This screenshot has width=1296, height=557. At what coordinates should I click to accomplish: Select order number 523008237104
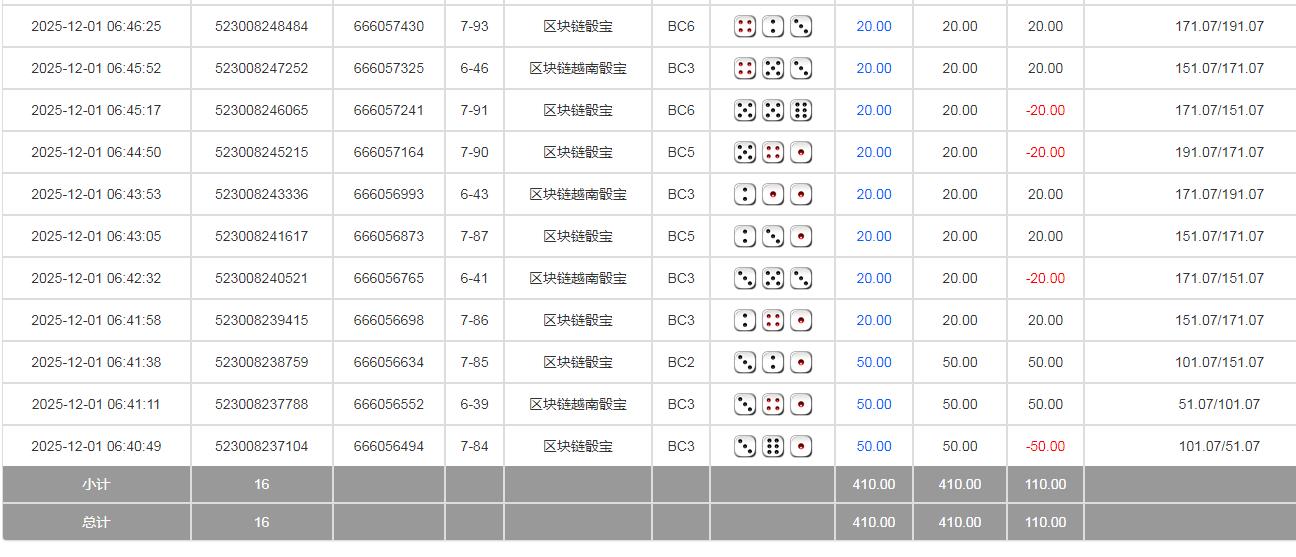[x=262, y=447]
